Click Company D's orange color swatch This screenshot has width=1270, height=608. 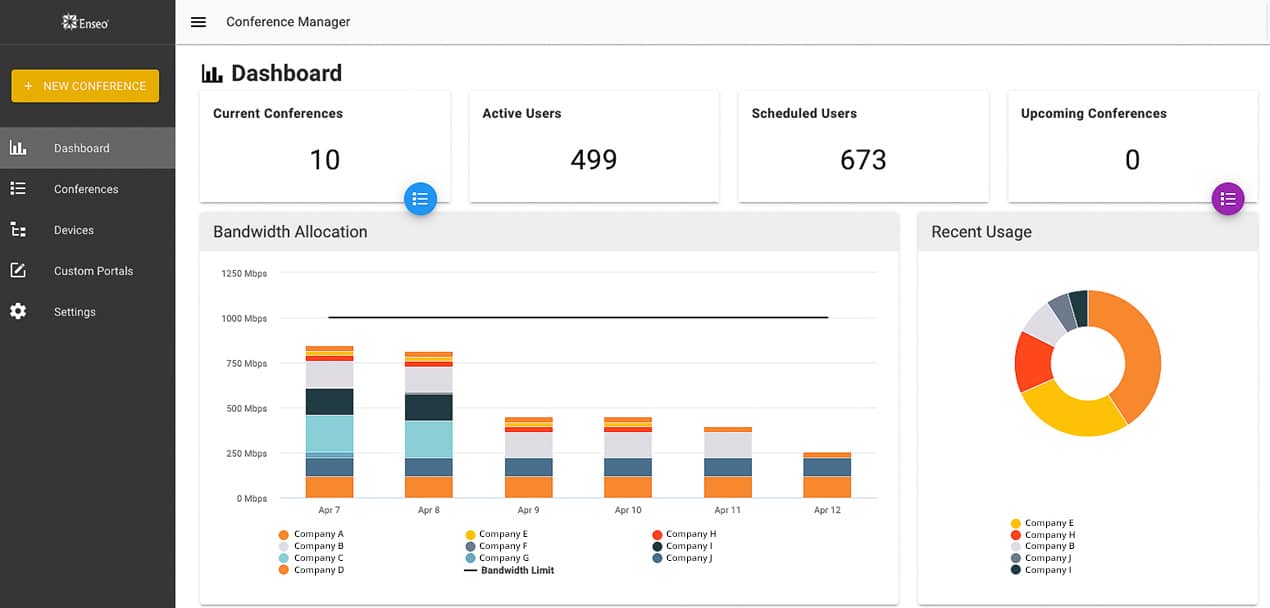(285, 569)
